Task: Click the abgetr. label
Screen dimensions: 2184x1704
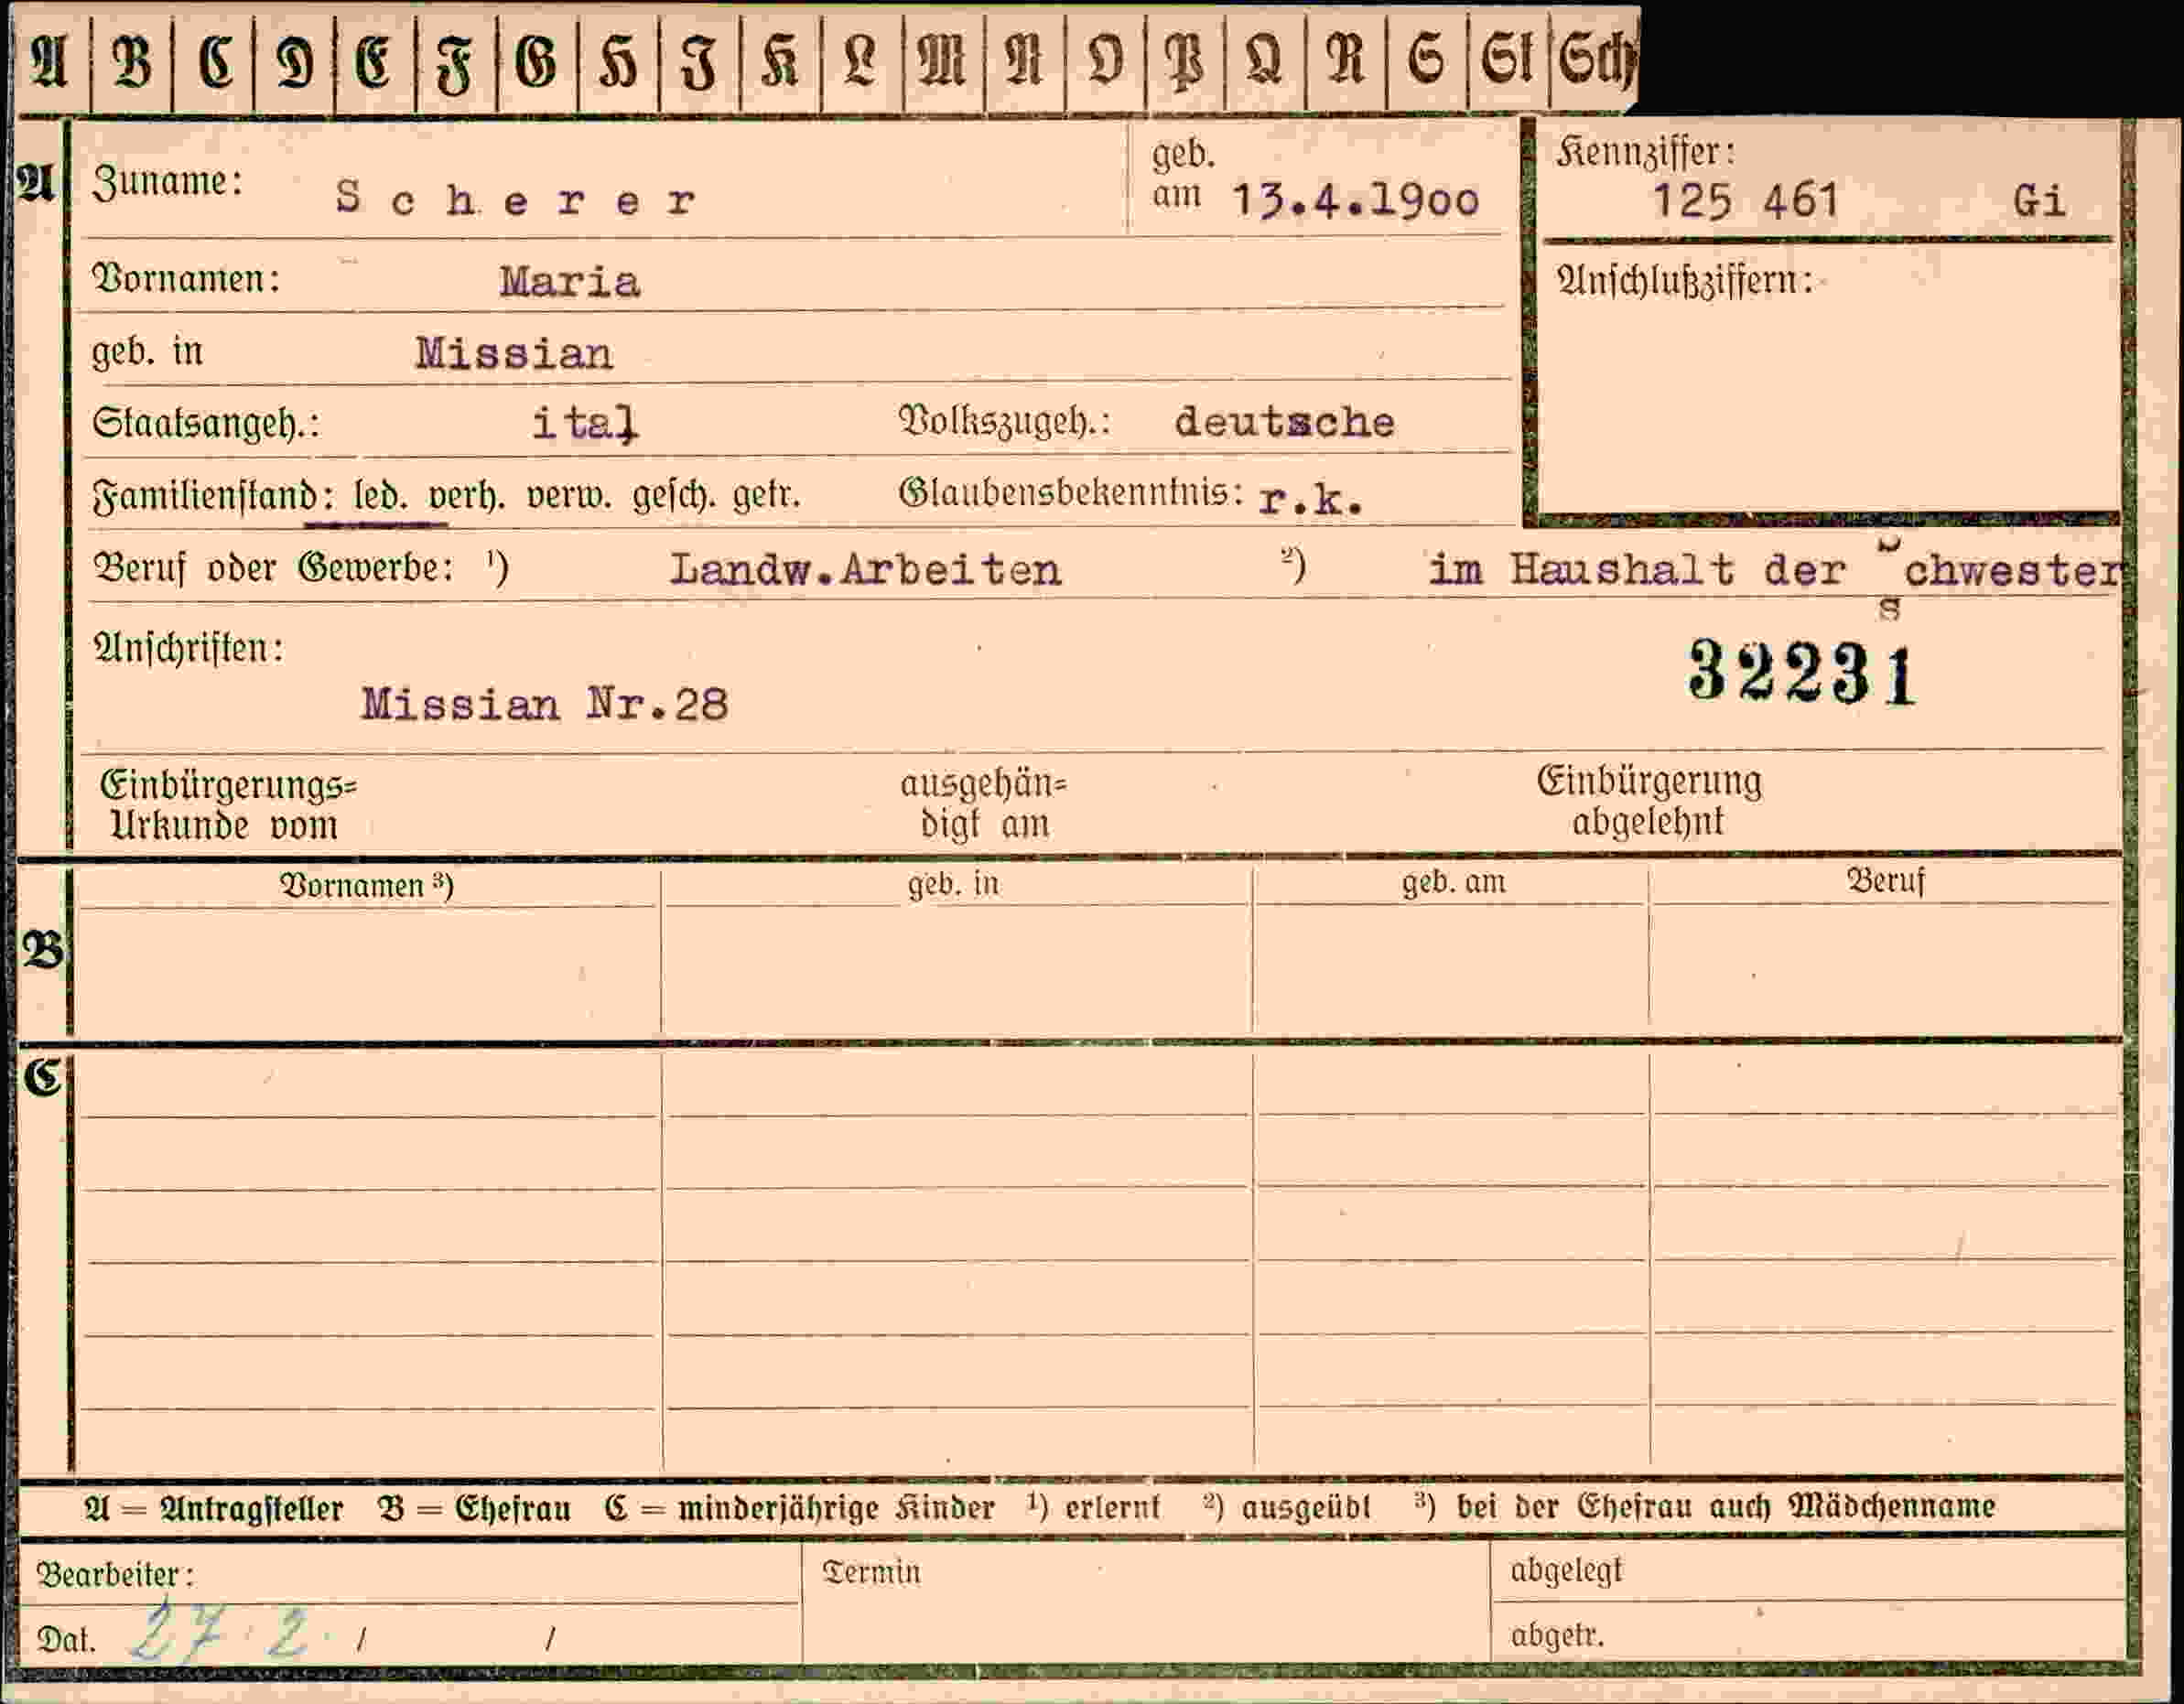Action: (1557, 1636)
